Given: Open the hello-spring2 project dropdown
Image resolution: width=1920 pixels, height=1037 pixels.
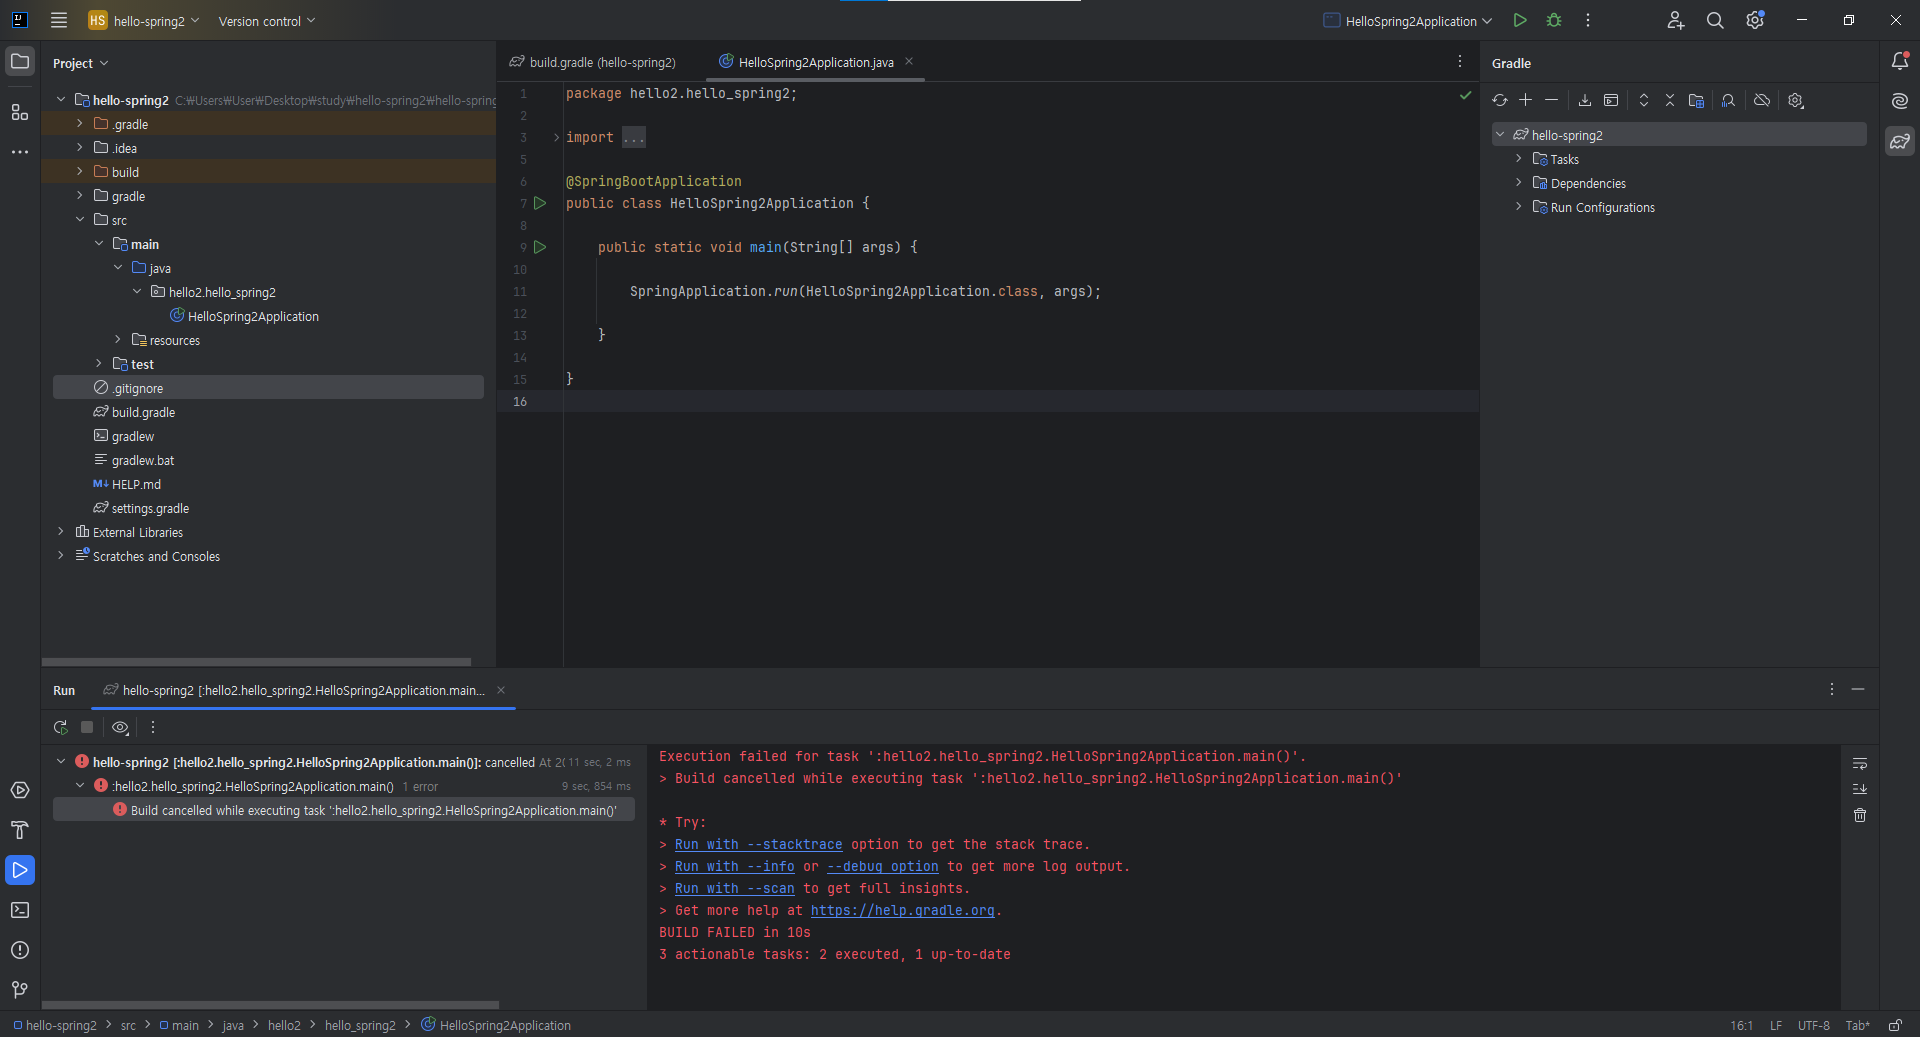Looking at the screenshot, I should 145,20.
